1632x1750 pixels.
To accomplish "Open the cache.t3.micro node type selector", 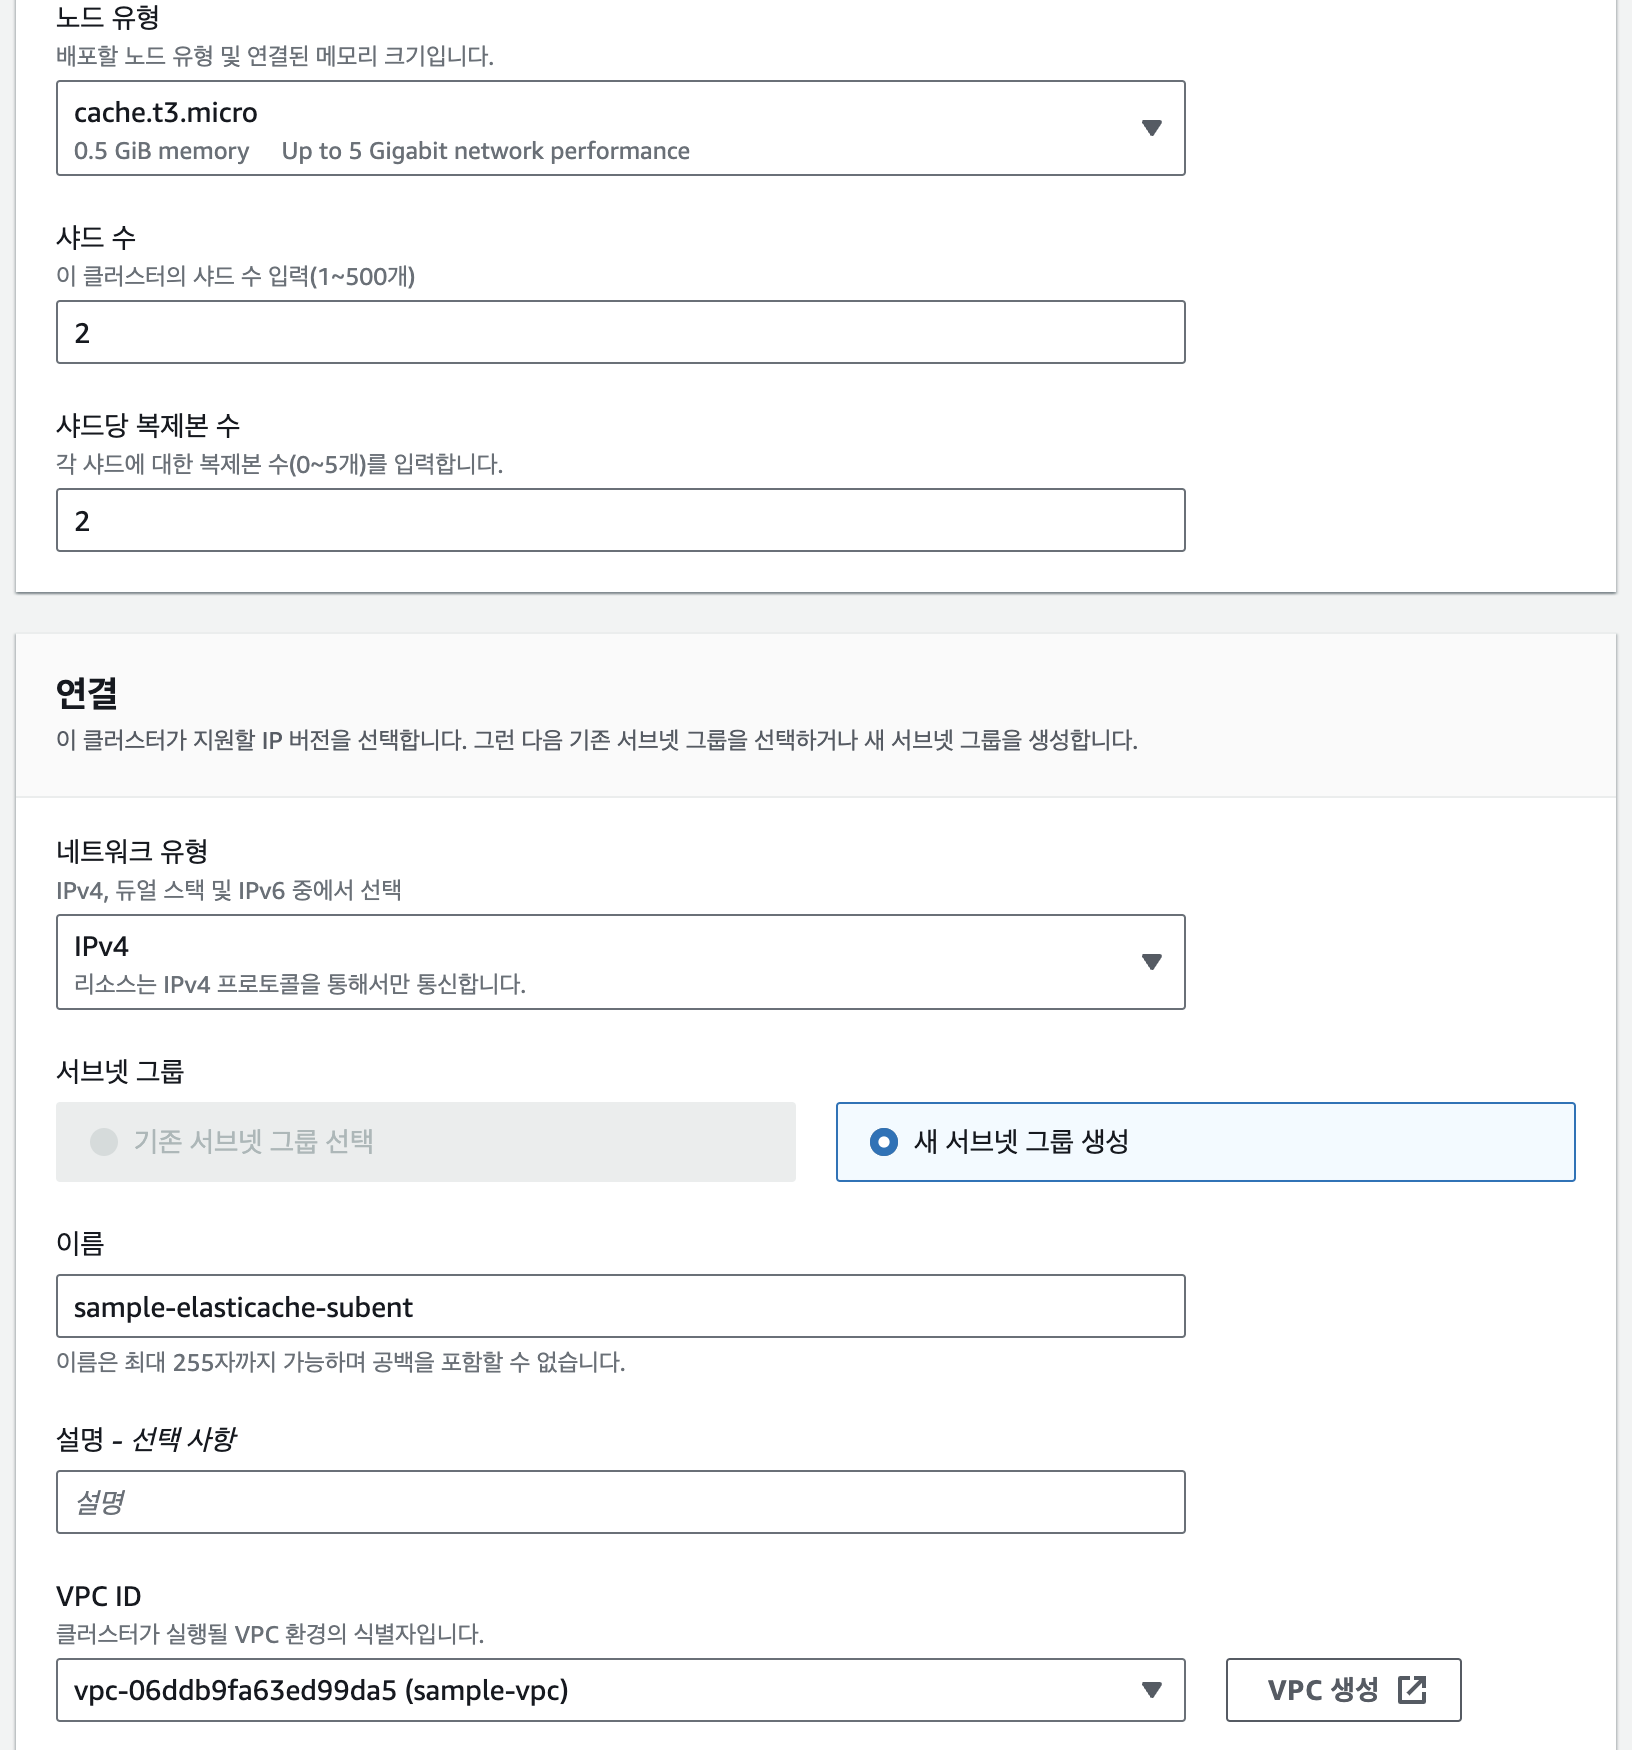I will tap(600, 128).
